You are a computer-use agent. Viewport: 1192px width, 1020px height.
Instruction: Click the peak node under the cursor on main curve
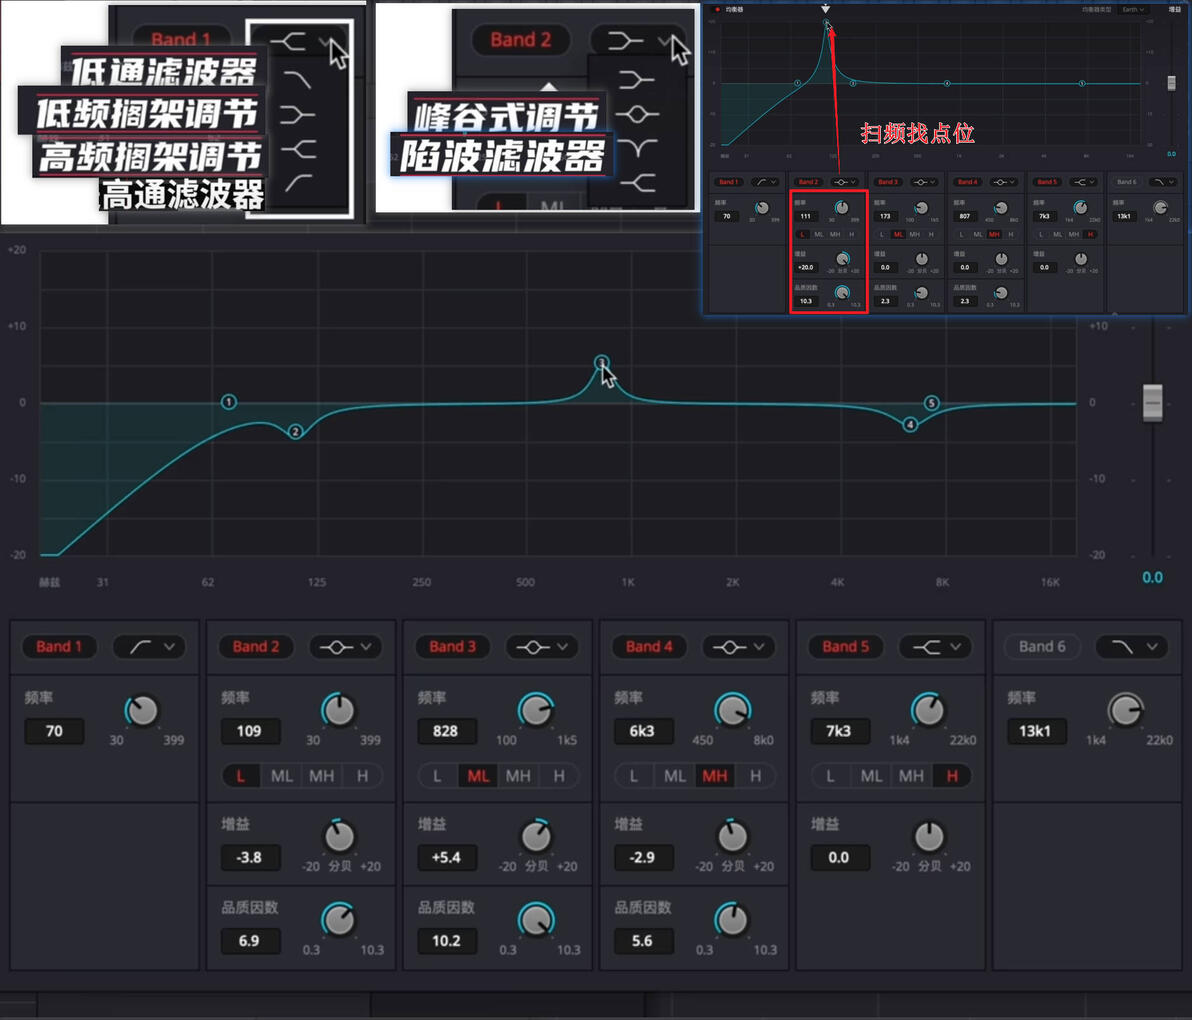[x=601, y=362]
